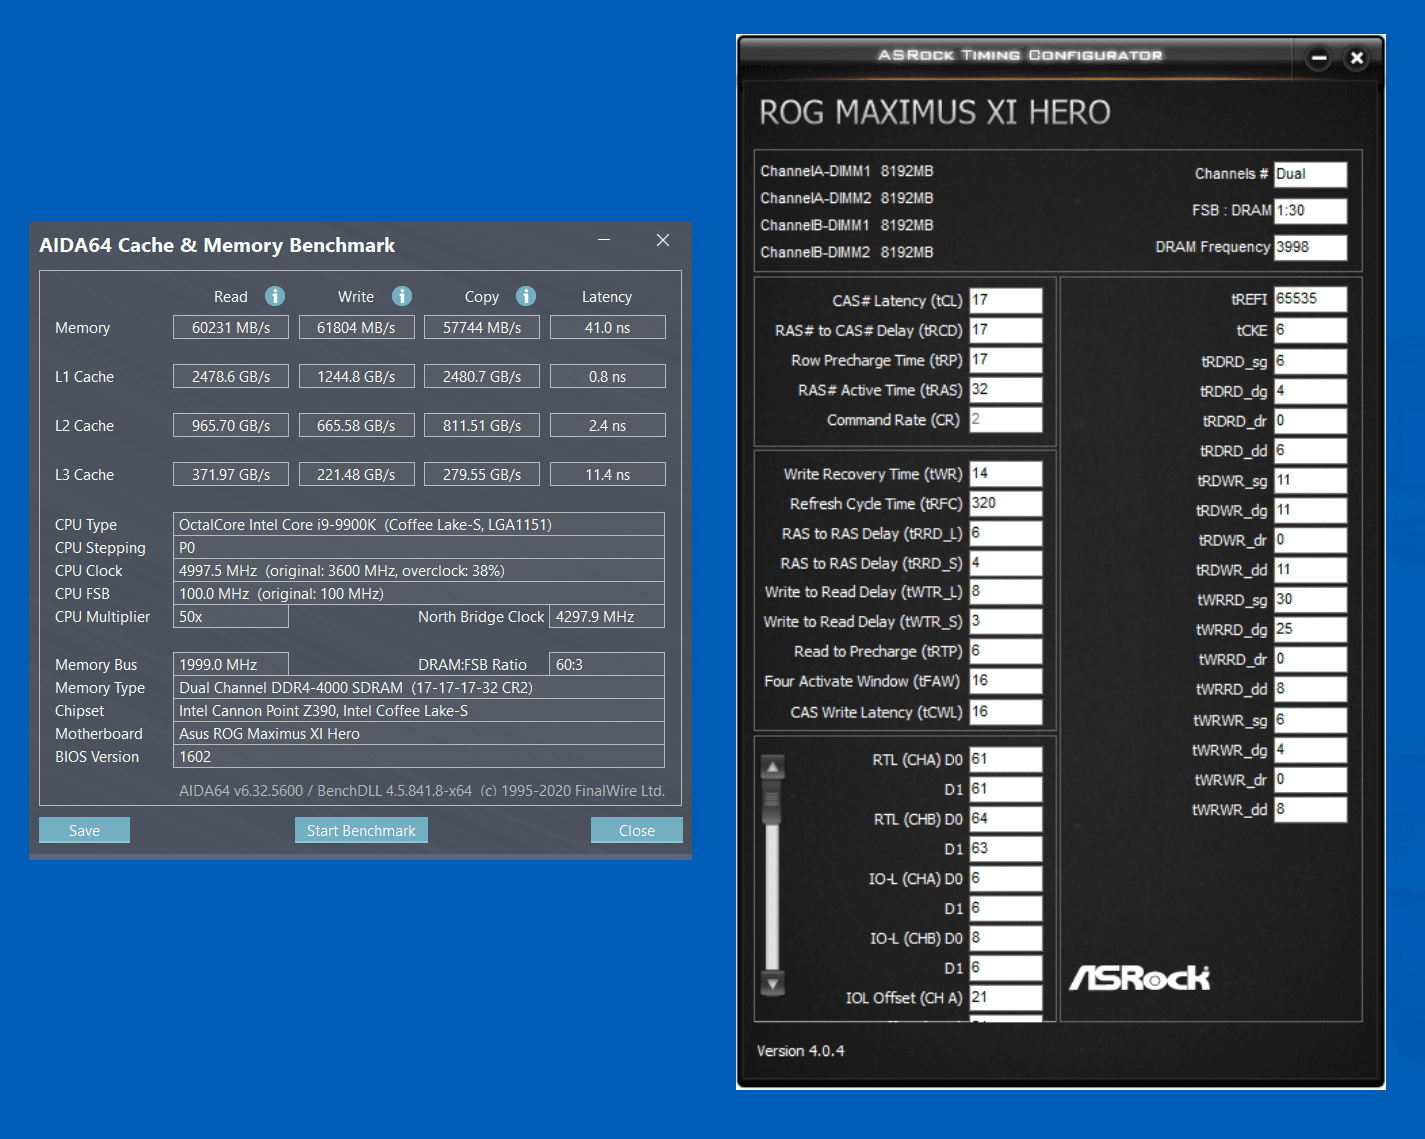Click the Read to Precharge (tRTP) field

click(1006, 651)
